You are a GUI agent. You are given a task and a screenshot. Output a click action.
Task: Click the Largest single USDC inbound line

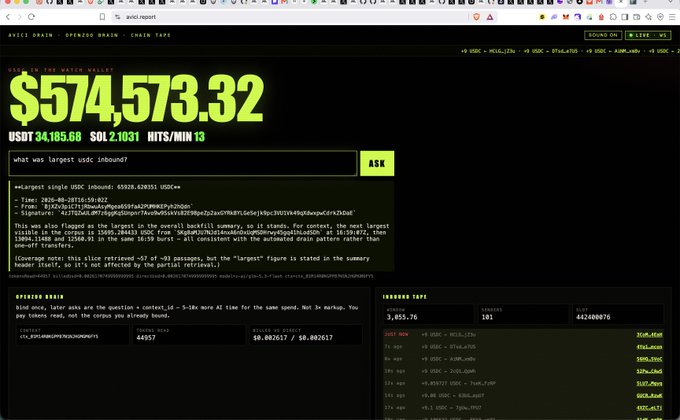[98, 187]
